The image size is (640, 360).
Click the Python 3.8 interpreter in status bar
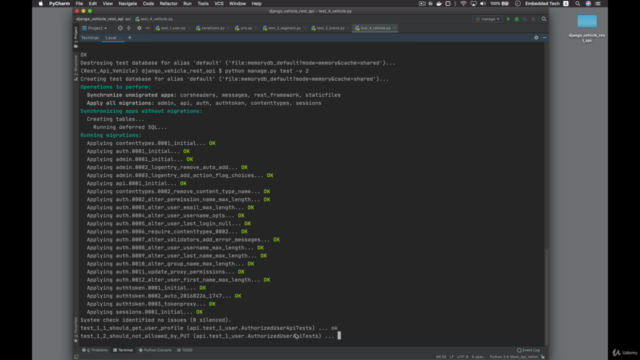point(514,357)
